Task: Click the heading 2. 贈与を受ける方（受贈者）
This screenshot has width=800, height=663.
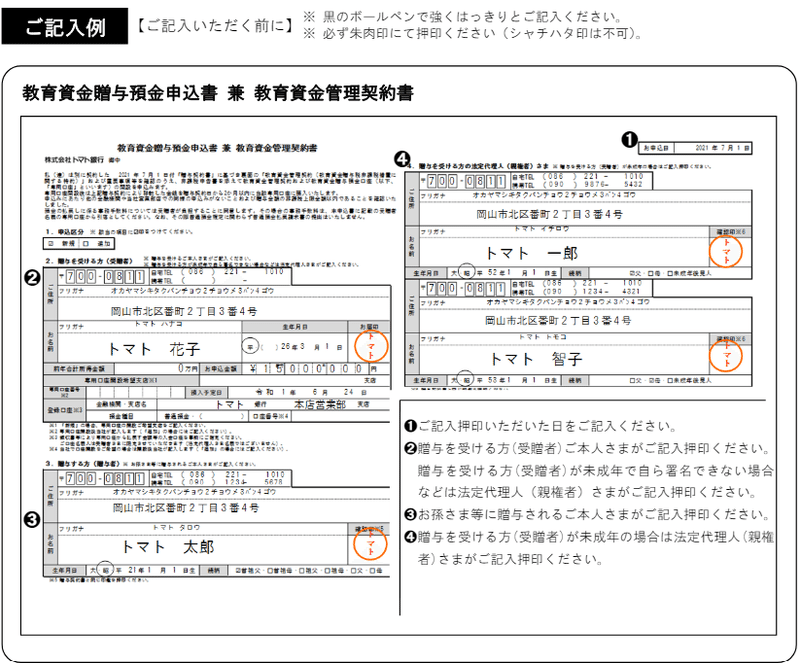Action: pyautogui.click(x=89, y=261)
